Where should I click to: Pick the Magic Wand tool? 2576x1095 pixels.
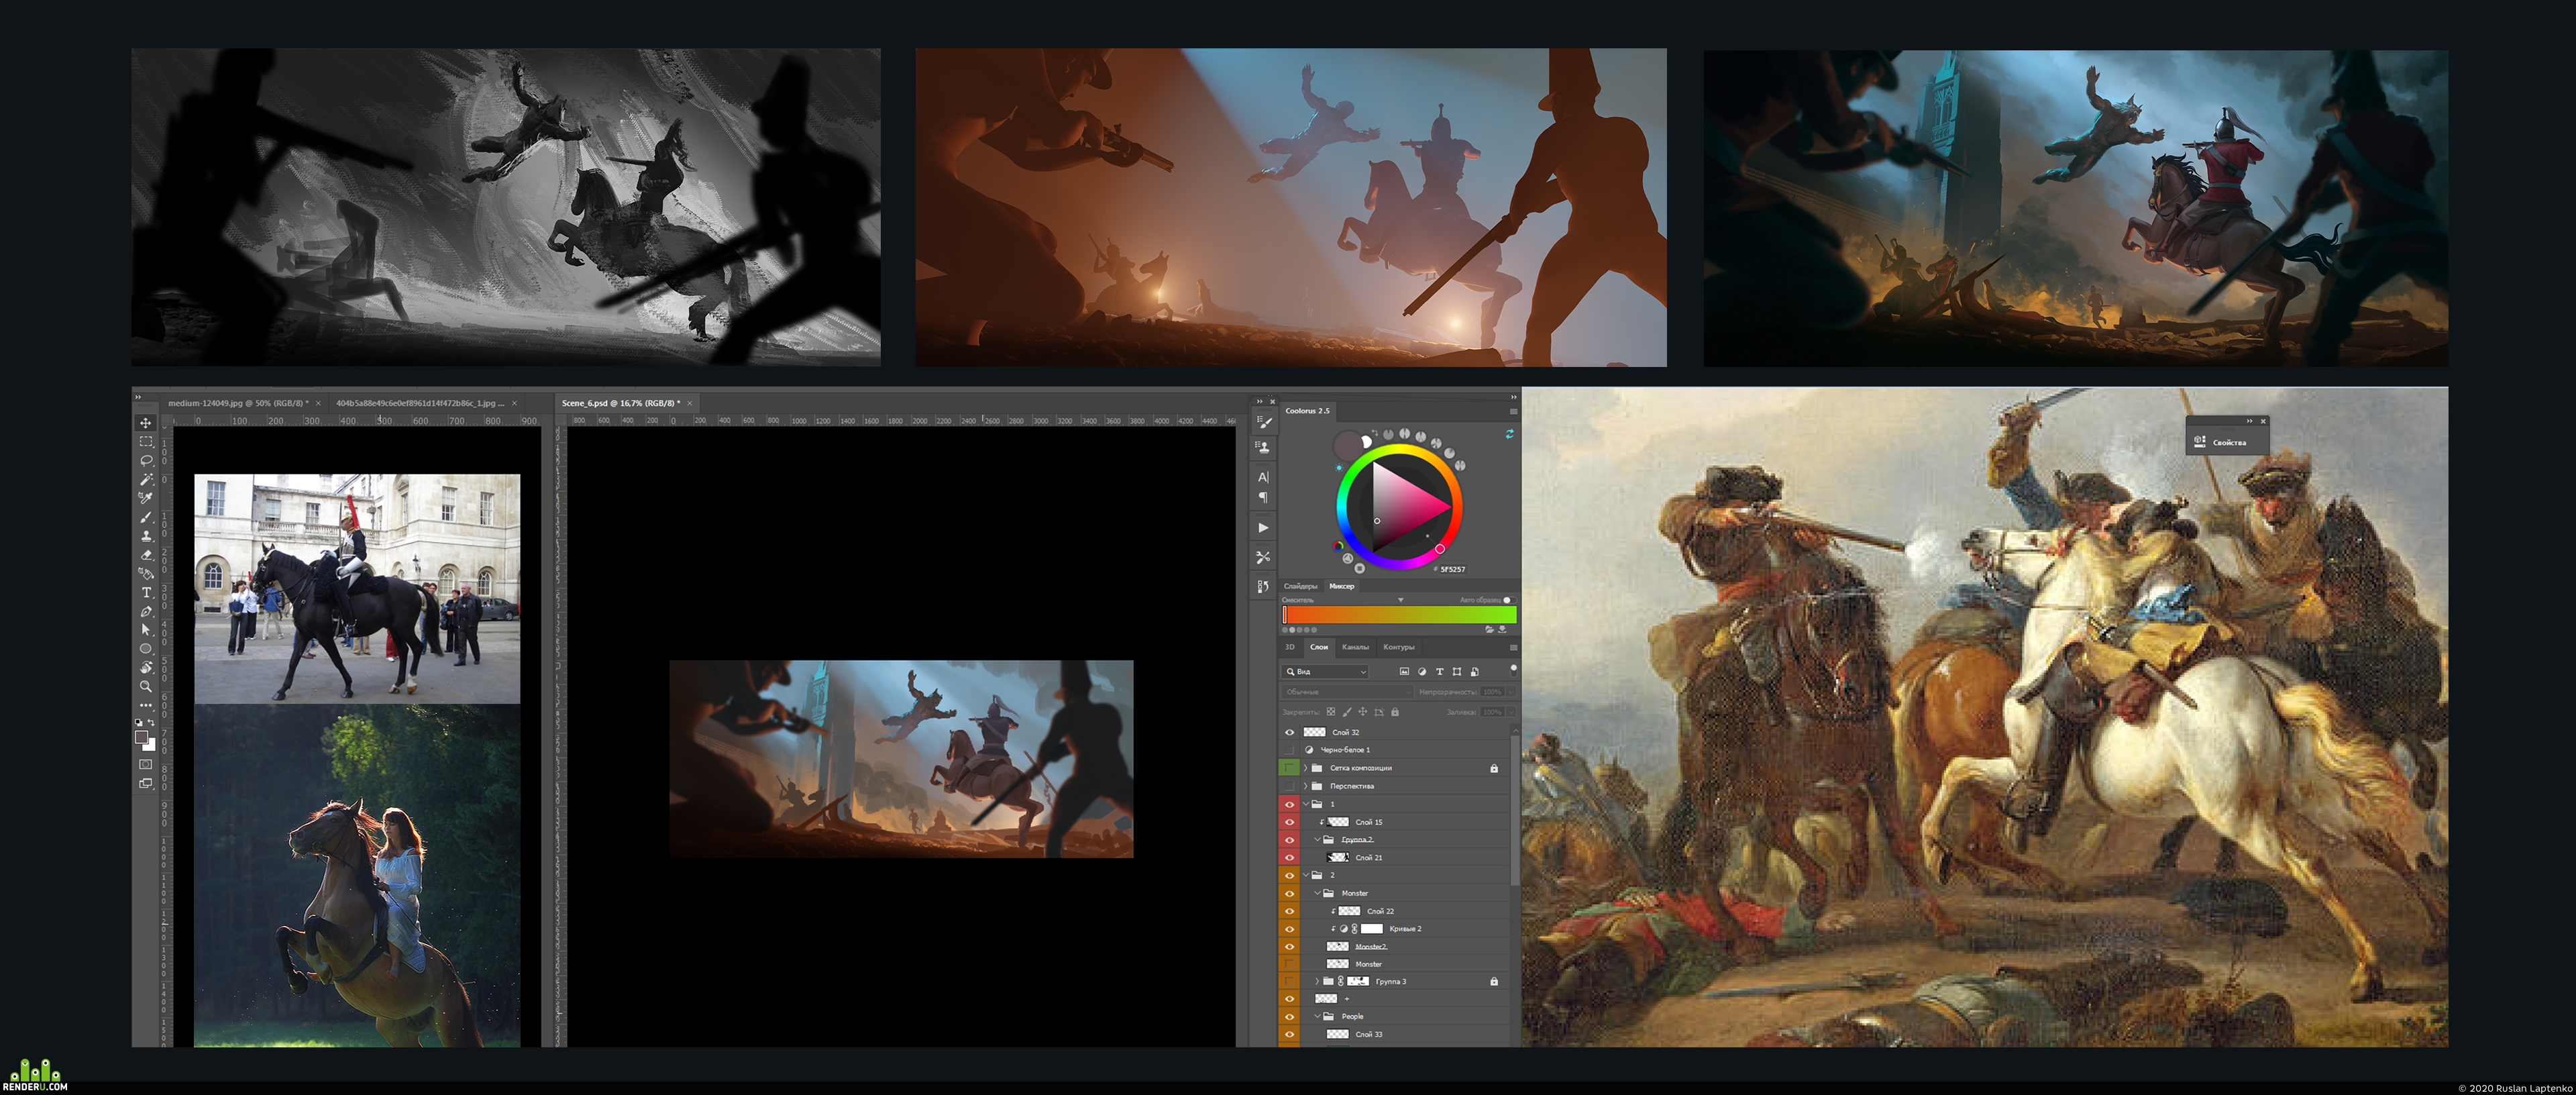[x=146, y=479]
